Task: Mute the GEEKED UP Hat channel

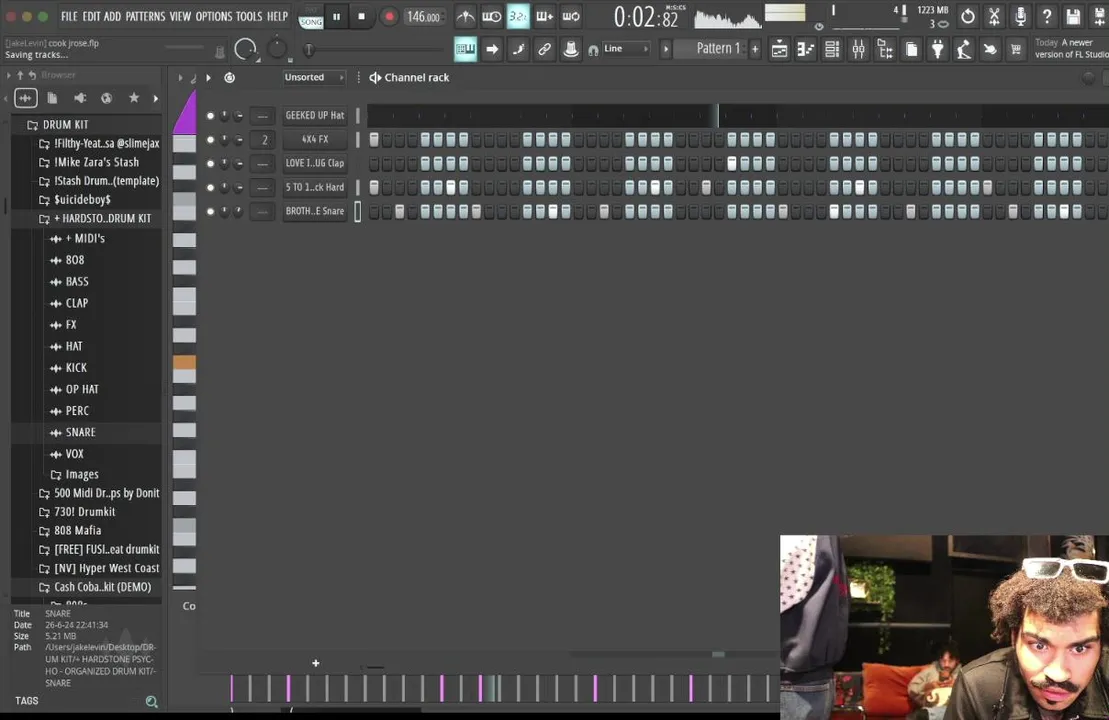Action: [210, 115]
